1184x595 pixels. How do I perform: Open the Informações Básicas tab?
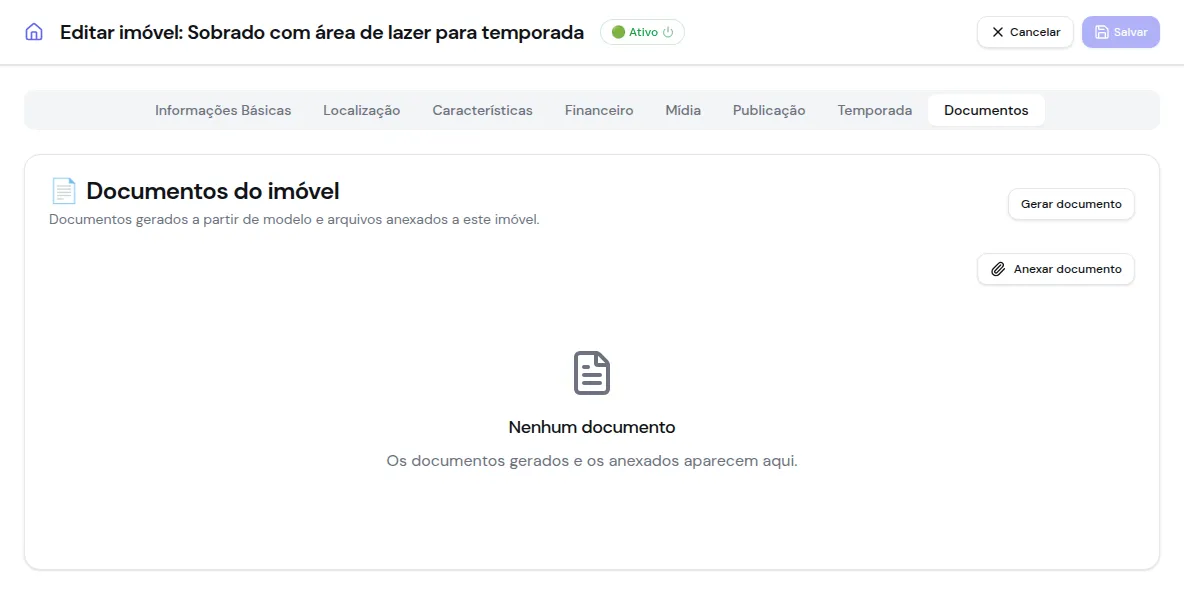pos(223,110)
